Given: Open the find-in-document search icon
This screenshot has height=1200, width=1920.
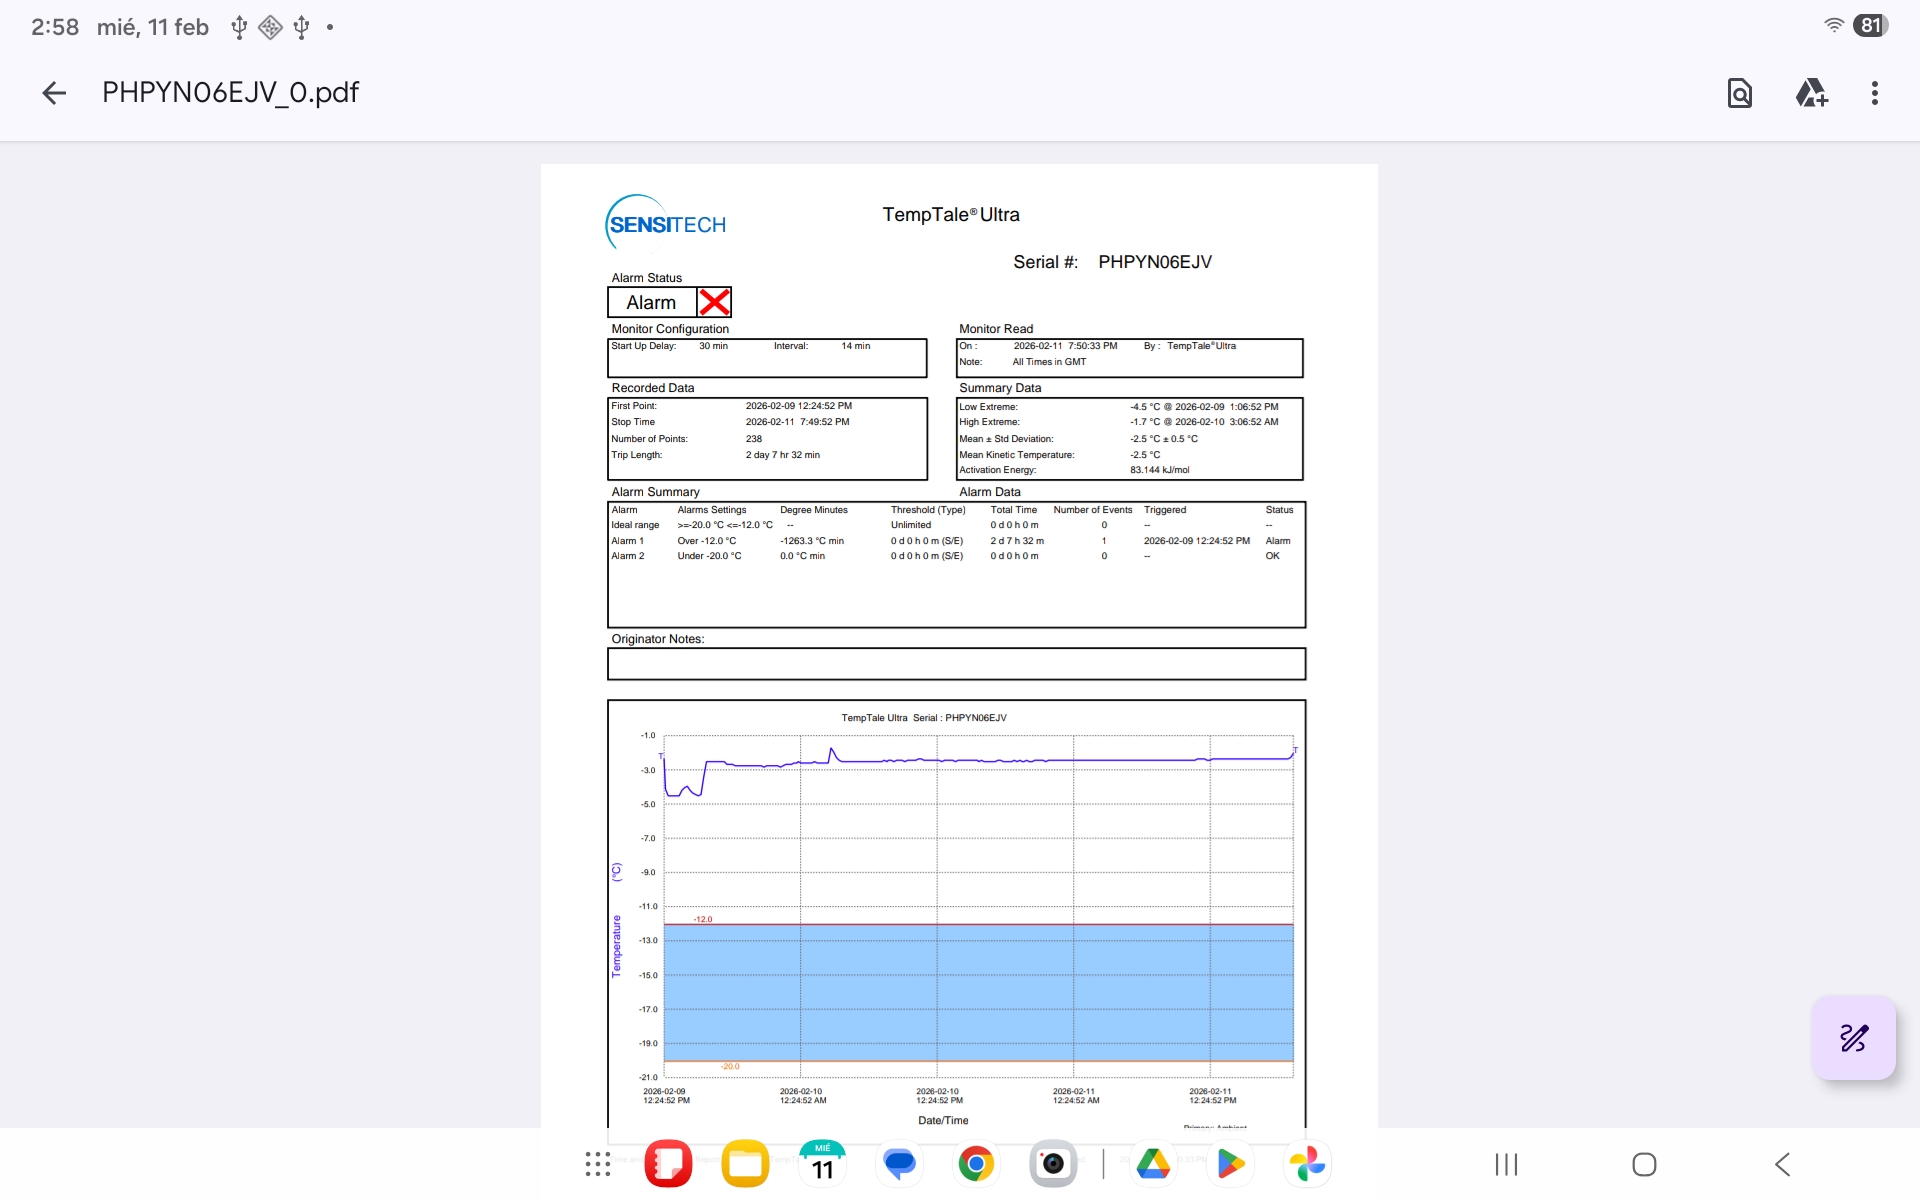Looking at the screenshot, I should point(1739,93).
